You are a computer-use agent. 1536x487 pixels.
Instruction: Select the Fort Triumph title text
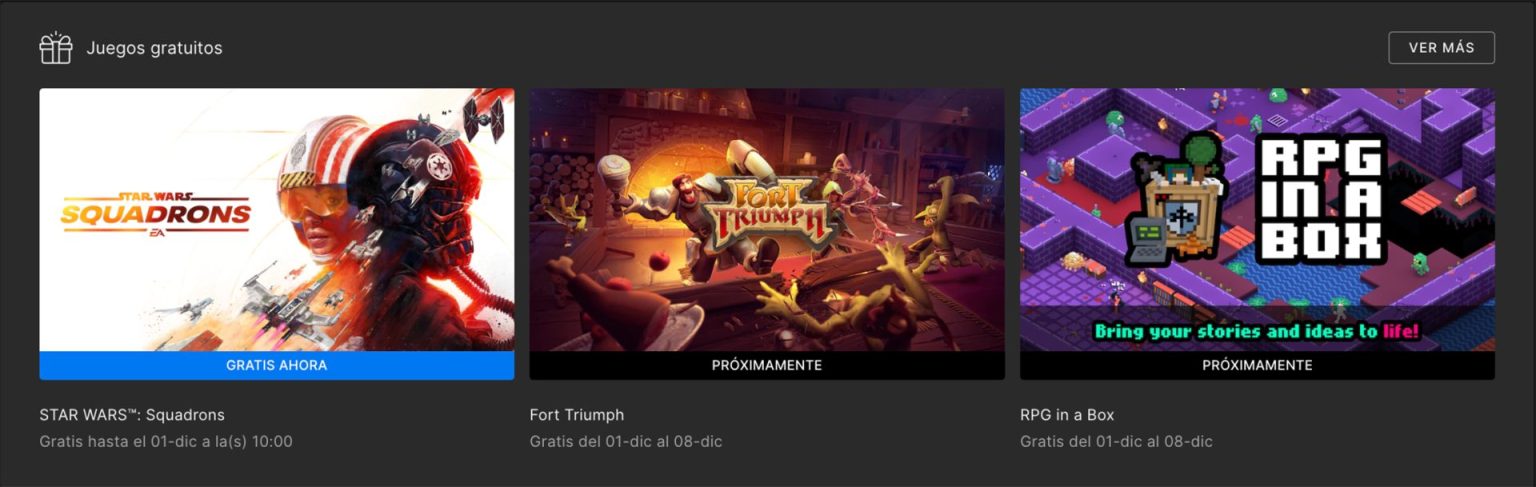coord(577,415)
